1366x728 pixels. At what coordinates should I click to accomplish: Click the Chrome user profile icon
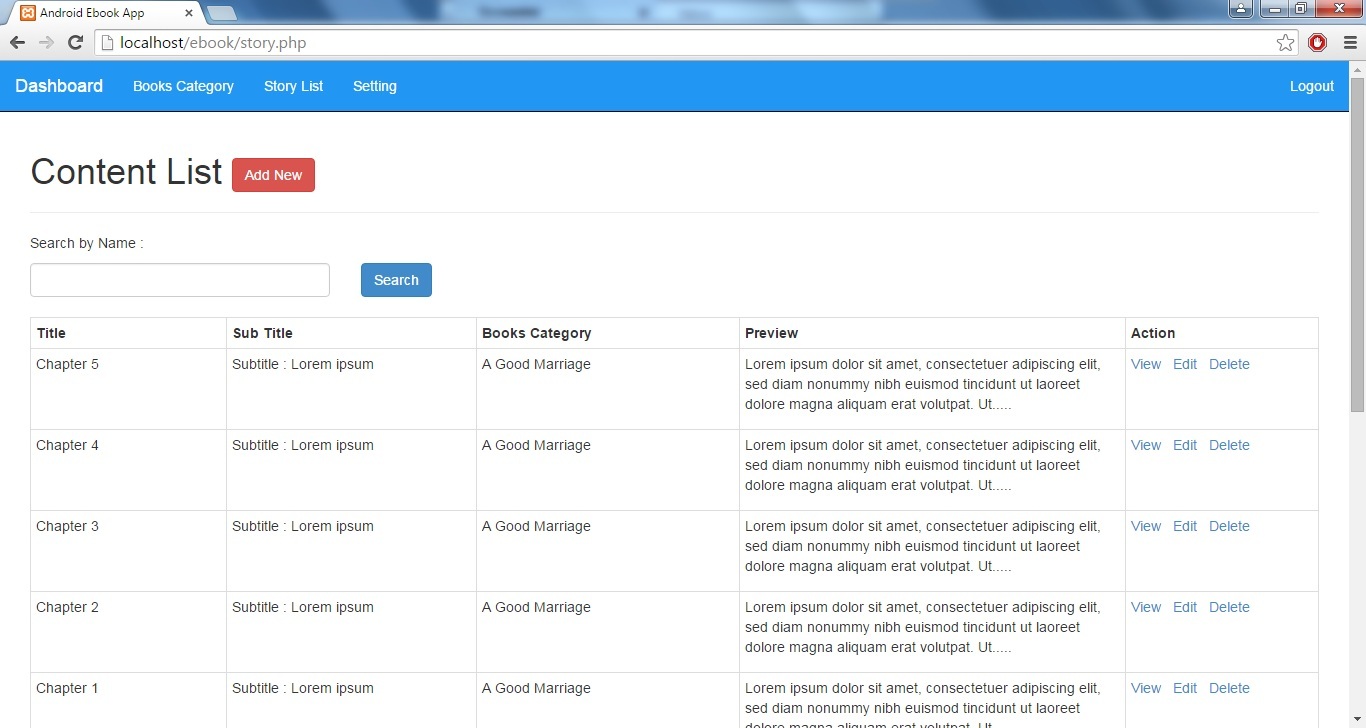[1240, 9]
